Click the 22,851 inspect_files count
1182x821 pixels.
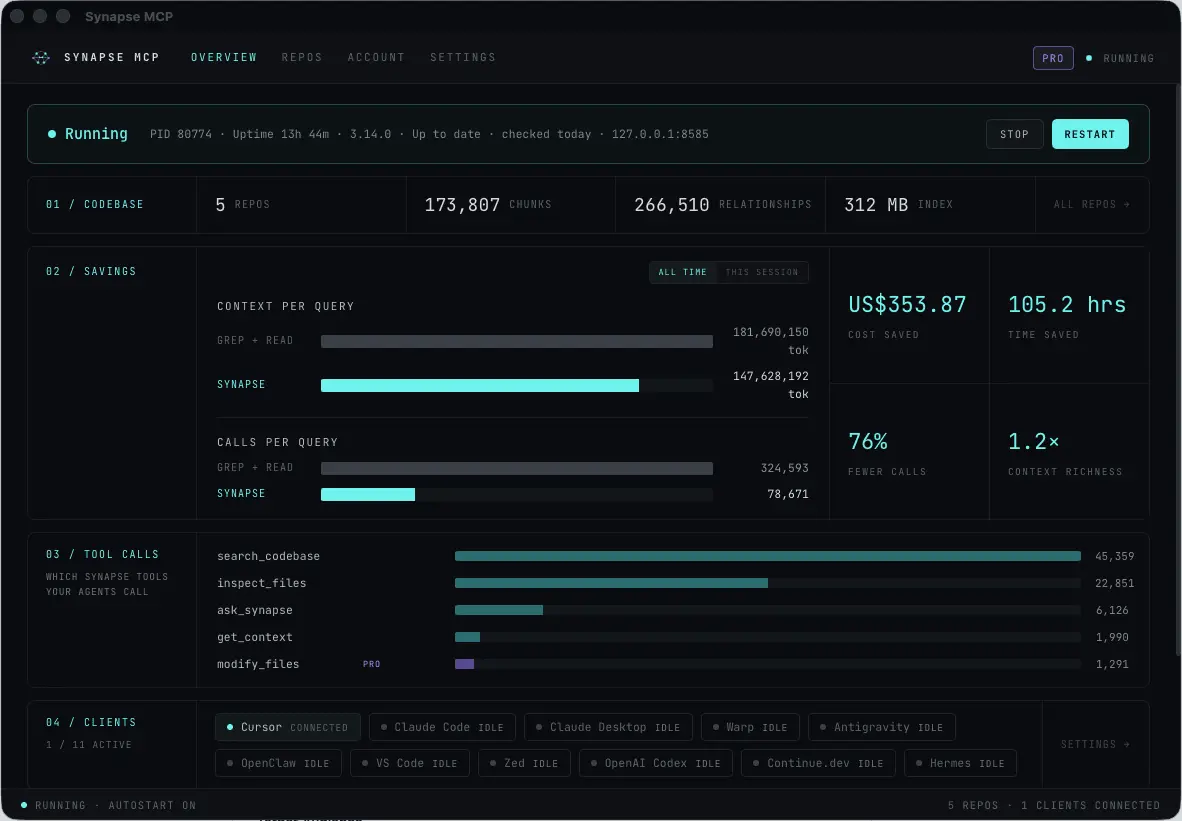pyautogui.click(x=1114, y=584)
